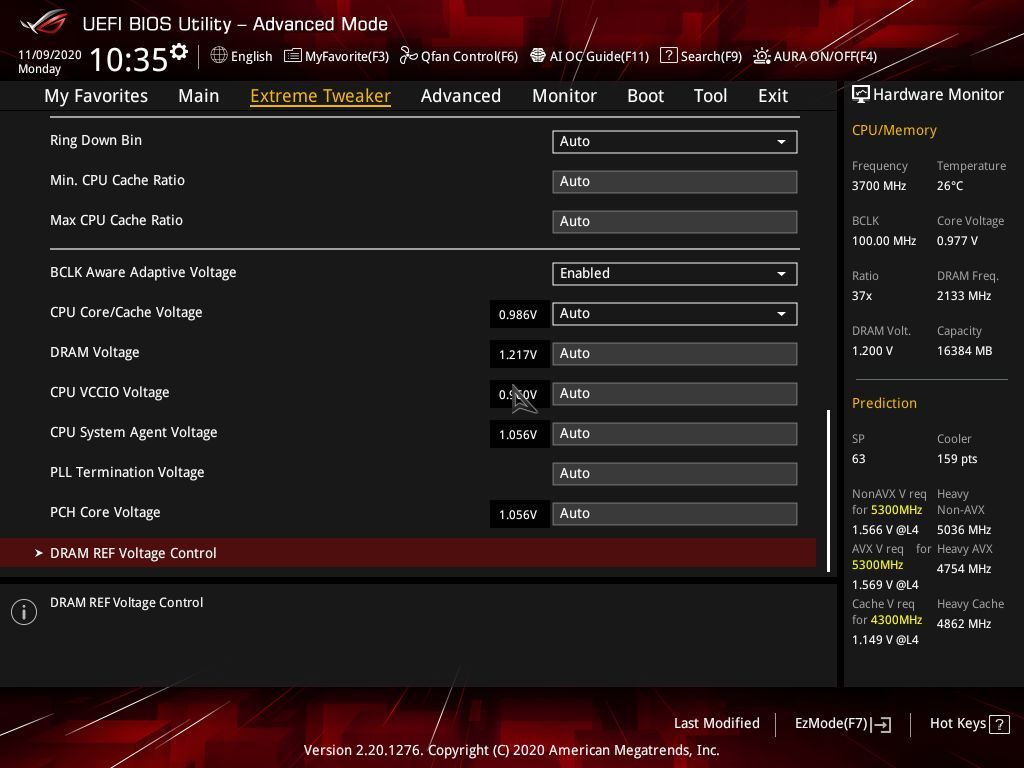Viewport: 1024px width, 768px height.
Task: Open the Hot Keys help
Action: 969,724
